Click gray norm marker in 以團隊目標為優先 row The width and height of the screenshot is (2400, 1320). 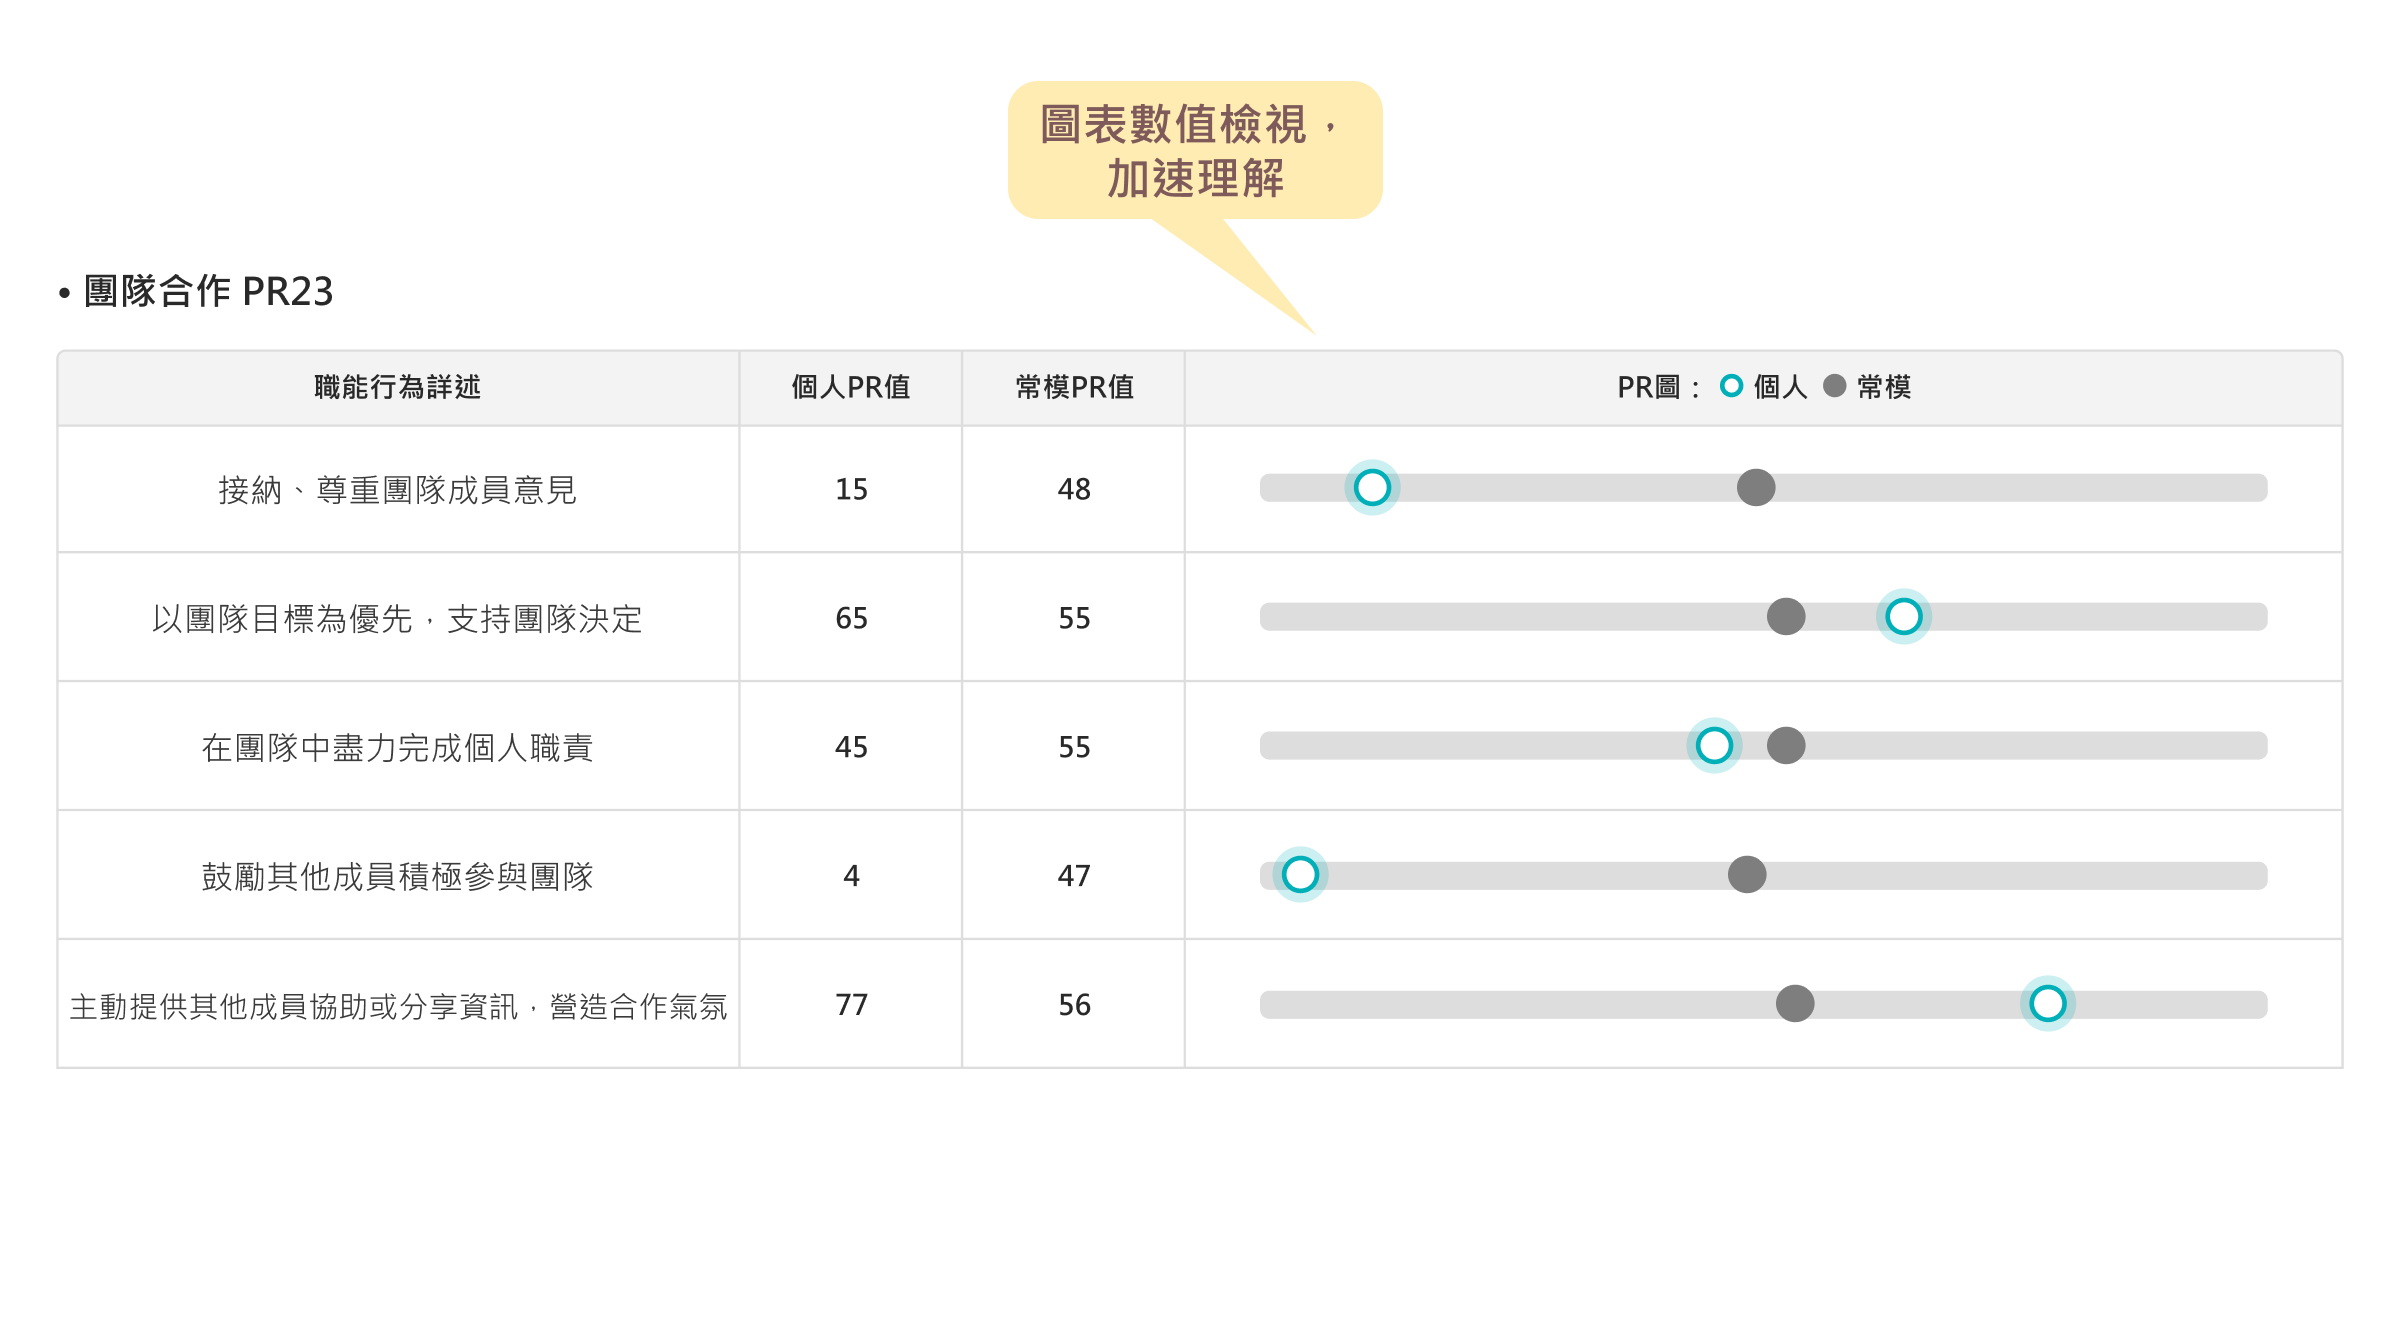point(1785,616)
